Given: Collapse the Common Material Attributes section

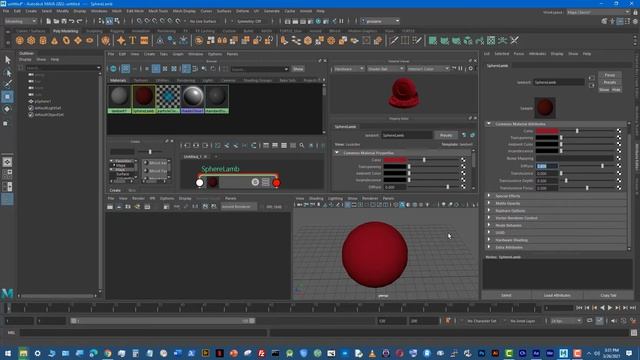Looking at the screenshot, I should [x=489, y=124].
